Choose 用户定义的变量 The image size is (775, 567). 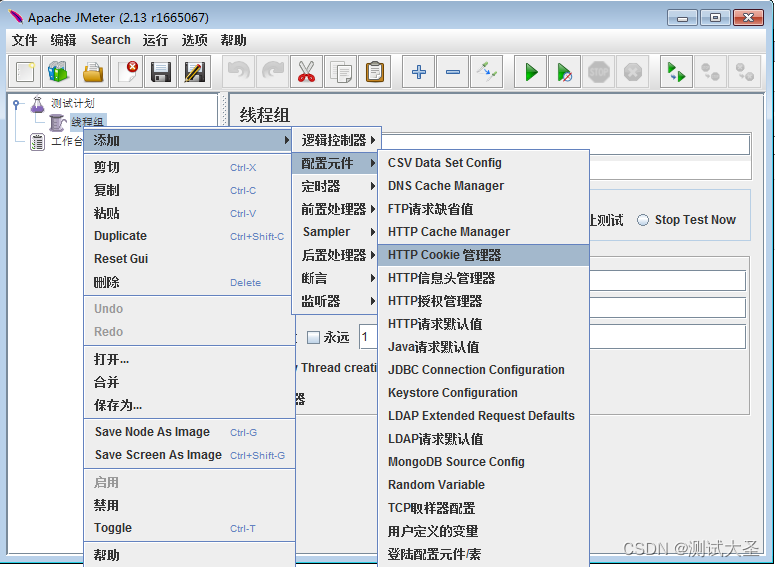(483, 531)
